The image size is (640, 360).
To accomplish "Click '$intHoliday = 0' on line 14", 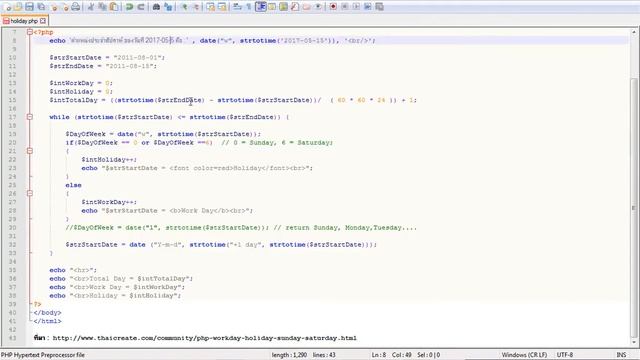I will coord(81,92).
